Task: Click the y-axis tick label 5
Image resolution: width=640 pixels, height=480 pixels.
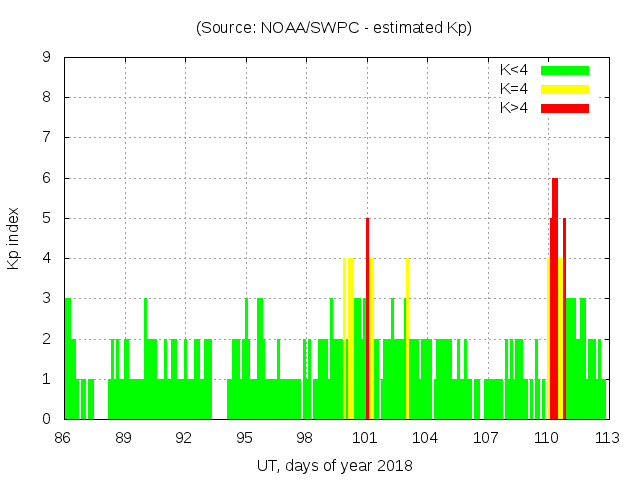Action: 46,218
